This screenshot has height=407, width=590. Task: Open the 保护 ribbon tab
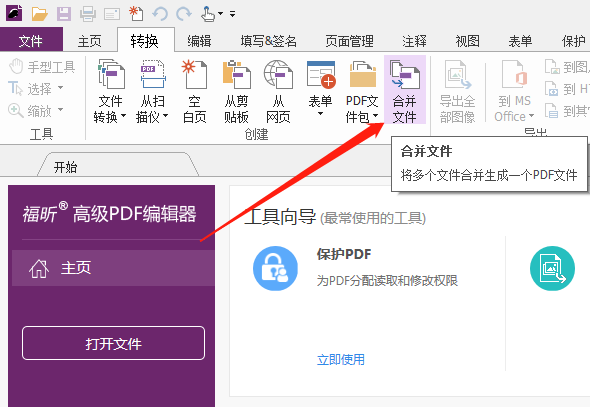pyautogui.click(x=574, y=41)
